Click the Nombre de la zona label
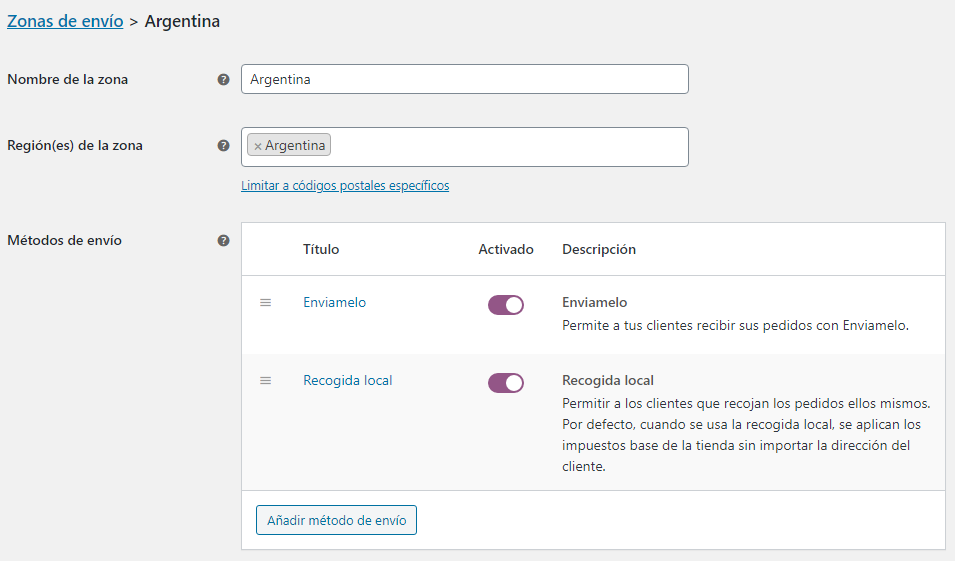955x561 pixels. coord(68,80)
